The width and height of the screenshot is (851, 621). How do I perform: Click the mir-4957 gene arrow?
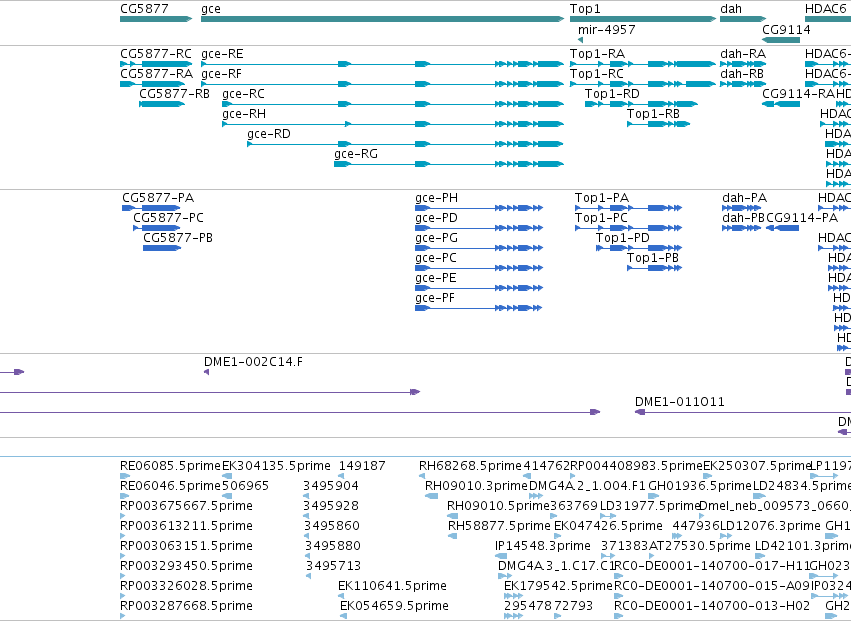tap(581, 40)
